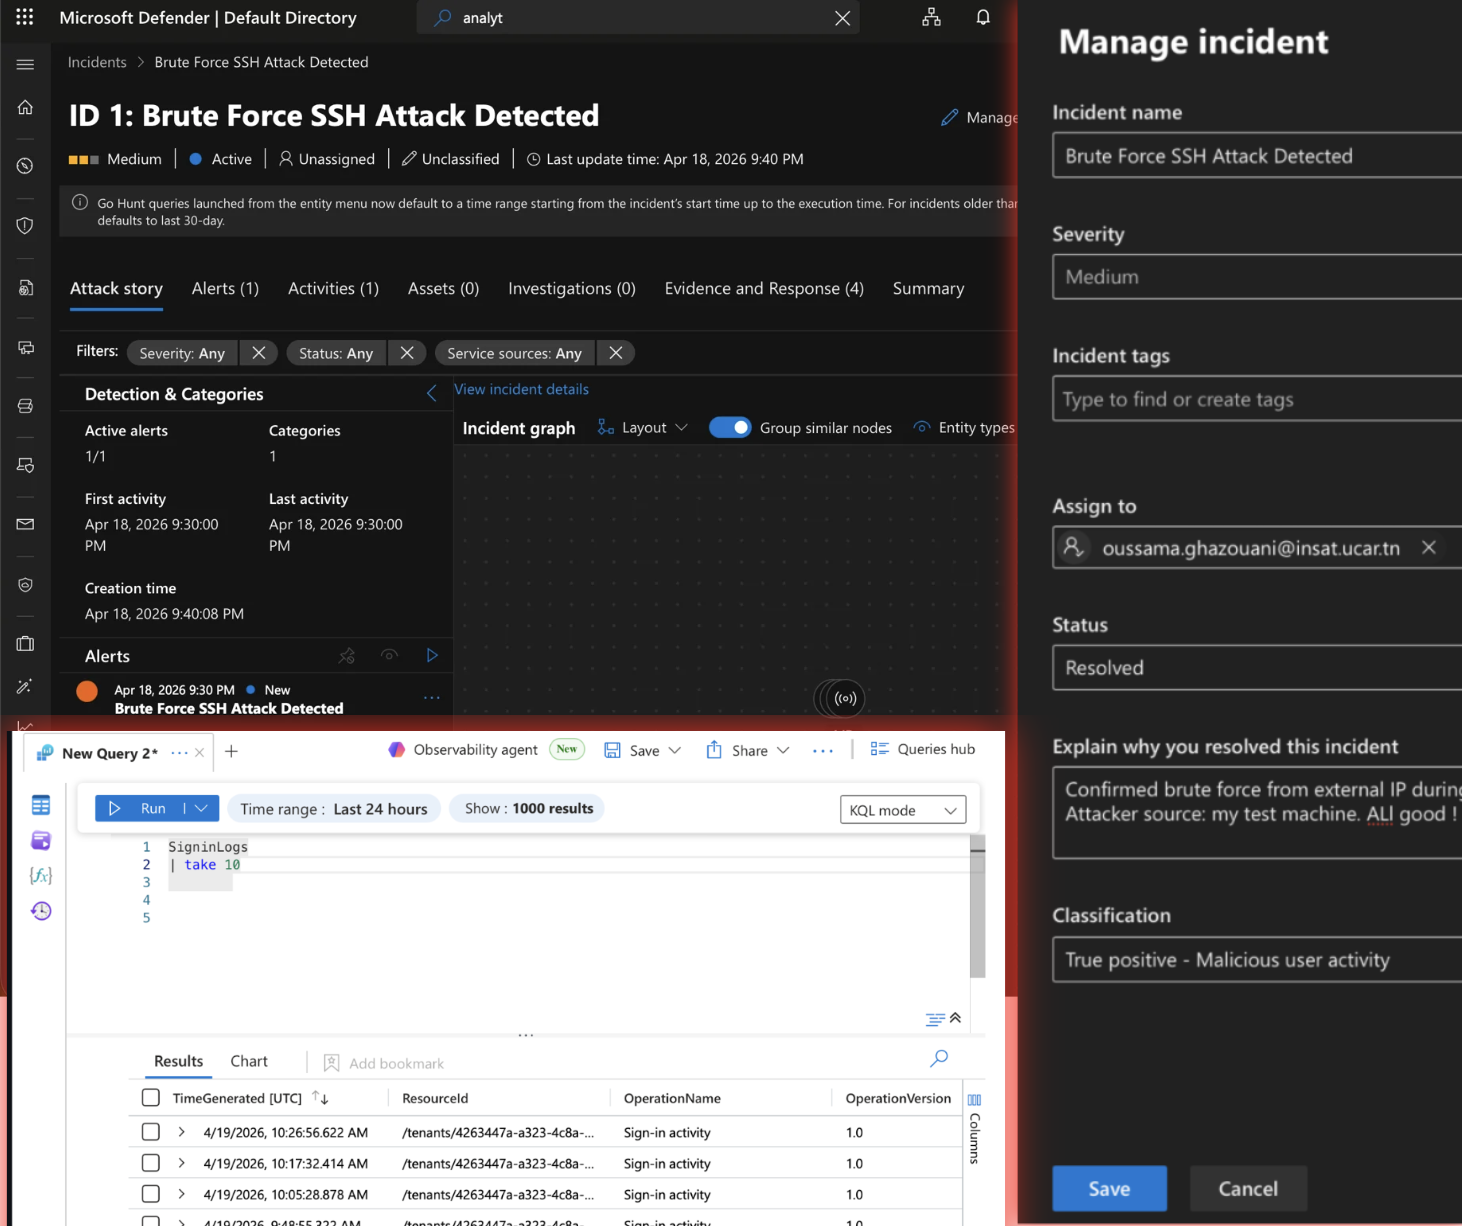The width and height of the screenshot is (1462, 1226).
Task: Expand the hamburger navigation menu
Action: point(26,64)
